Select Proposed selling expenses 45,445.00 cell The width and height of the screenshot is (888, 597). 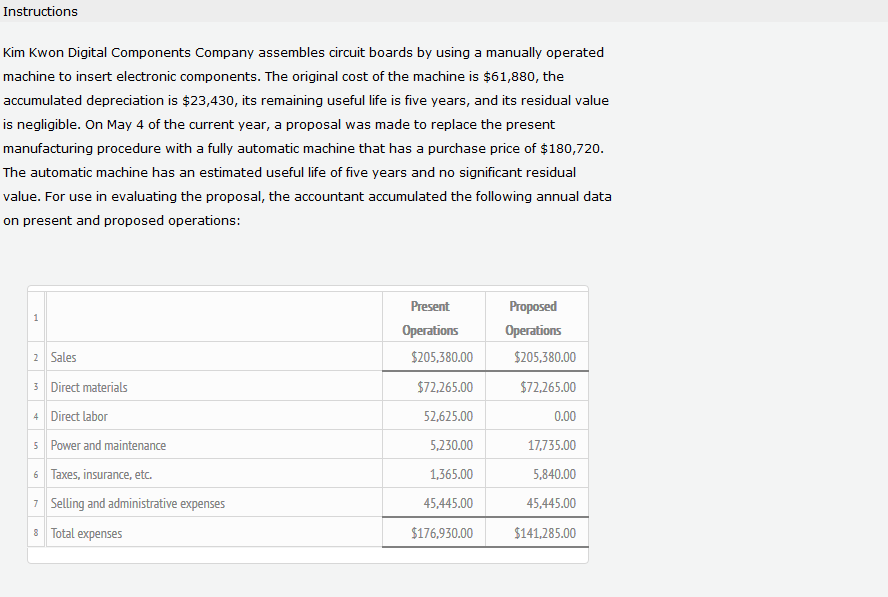[537, 502]
